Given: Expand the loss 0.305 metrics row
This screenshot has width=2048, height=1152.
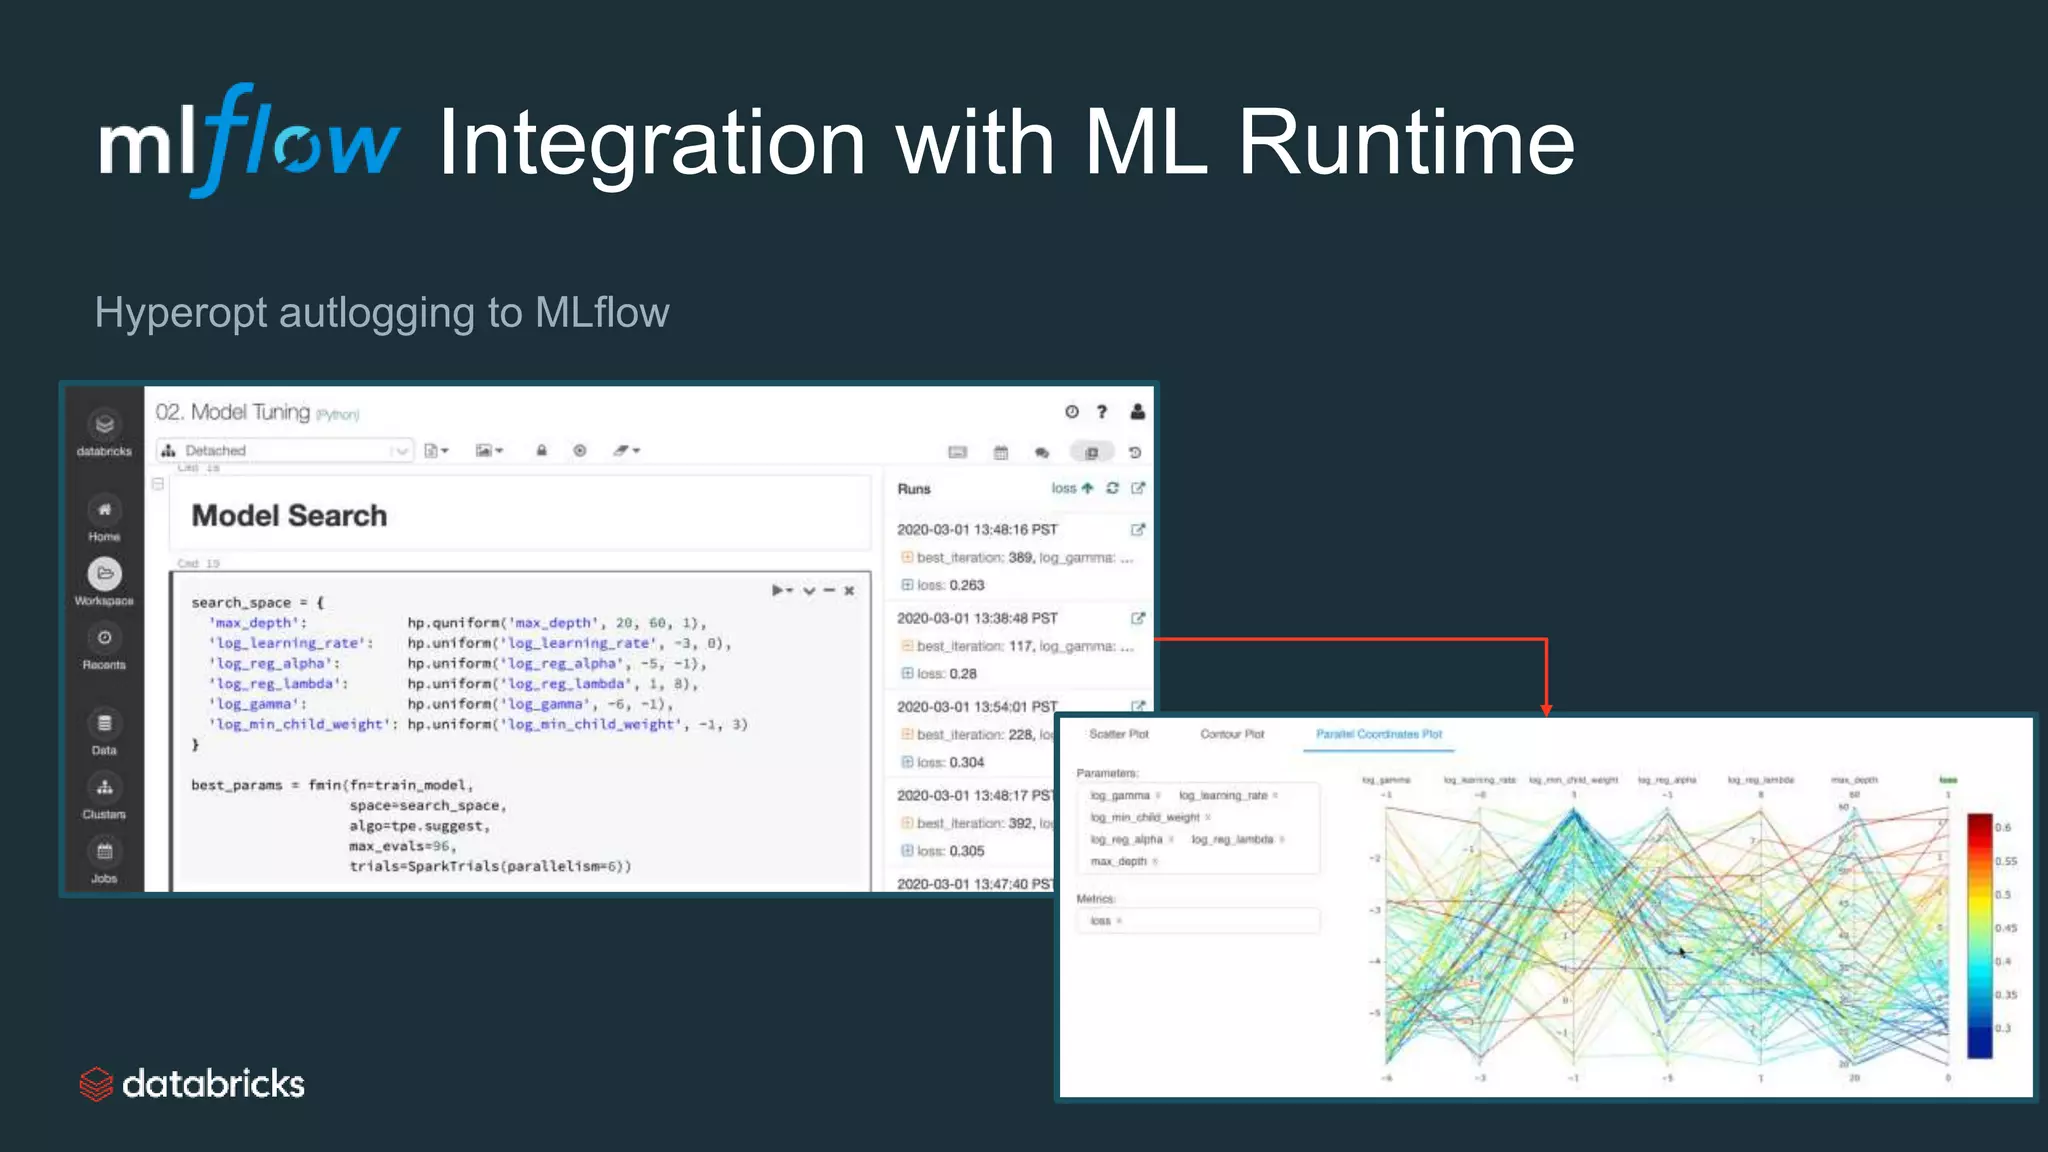Looking at the screenshot, I should pyautogui.click(x=907, y=851).
